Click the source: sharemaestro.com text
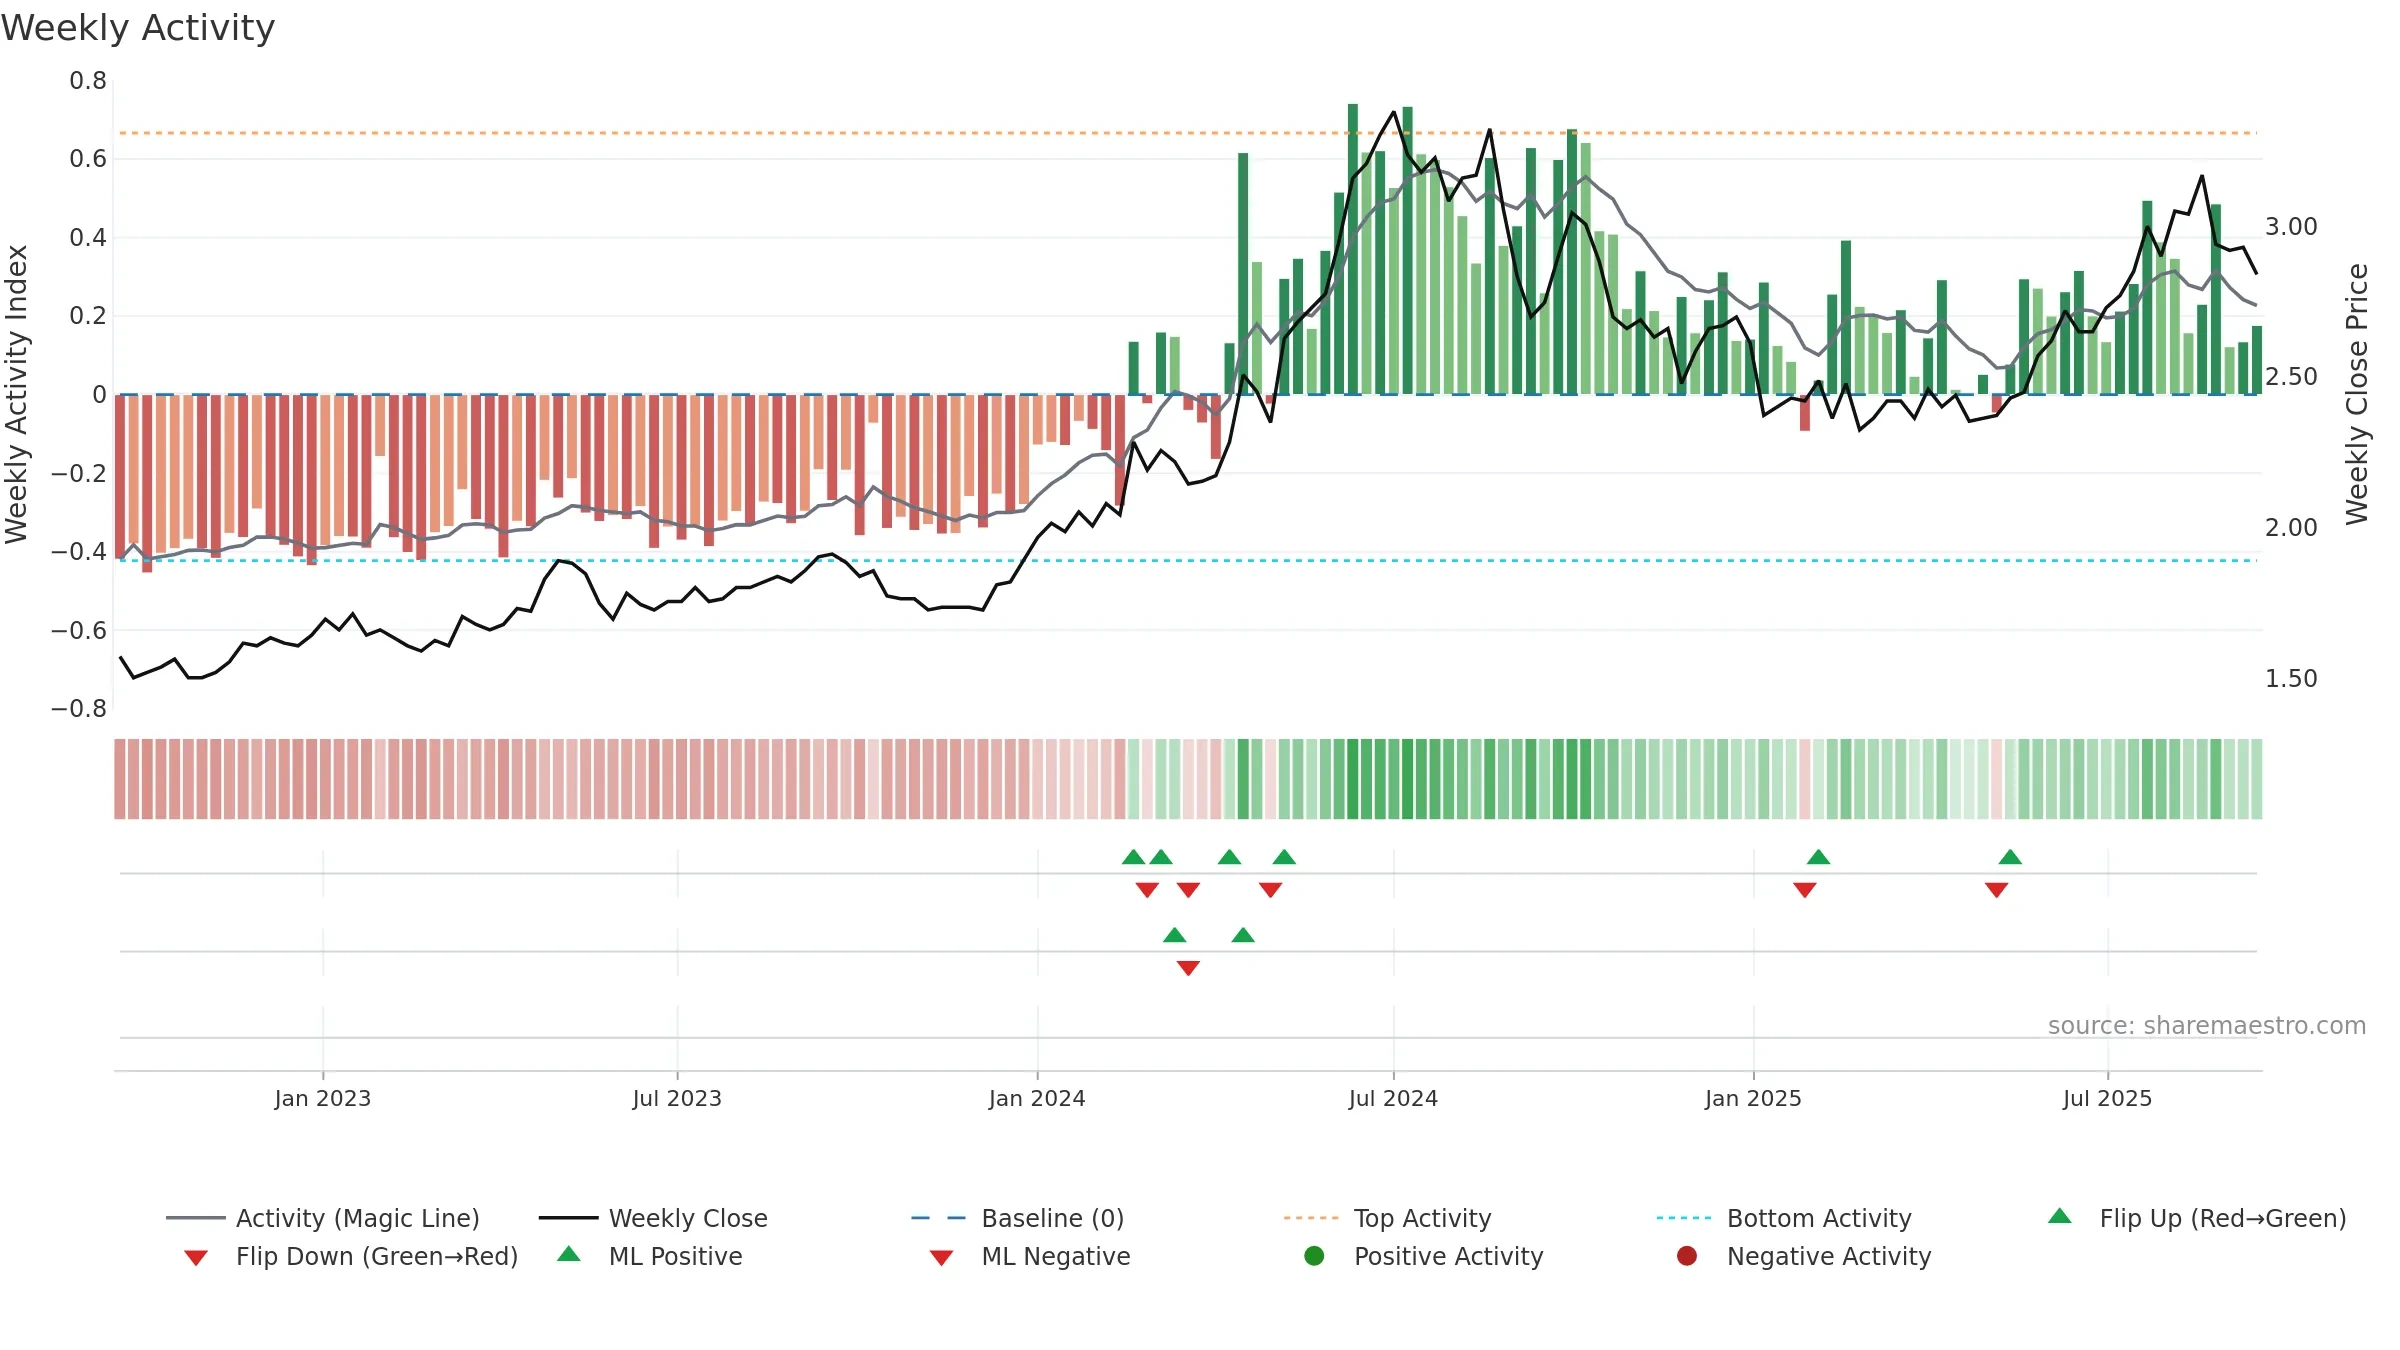Viewport: 2400px width, 1350px height. [2207, 1025]
